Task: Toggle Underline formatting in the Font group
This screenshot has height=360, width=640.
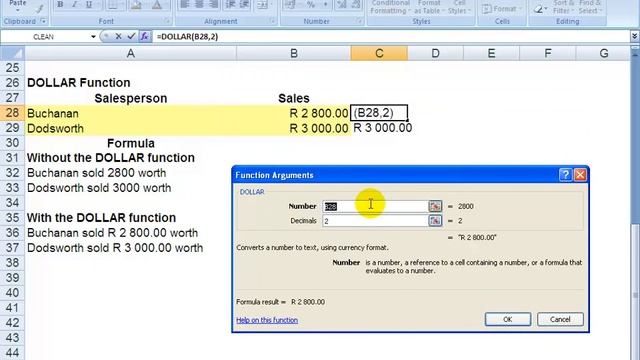Action: coord(89,5)
